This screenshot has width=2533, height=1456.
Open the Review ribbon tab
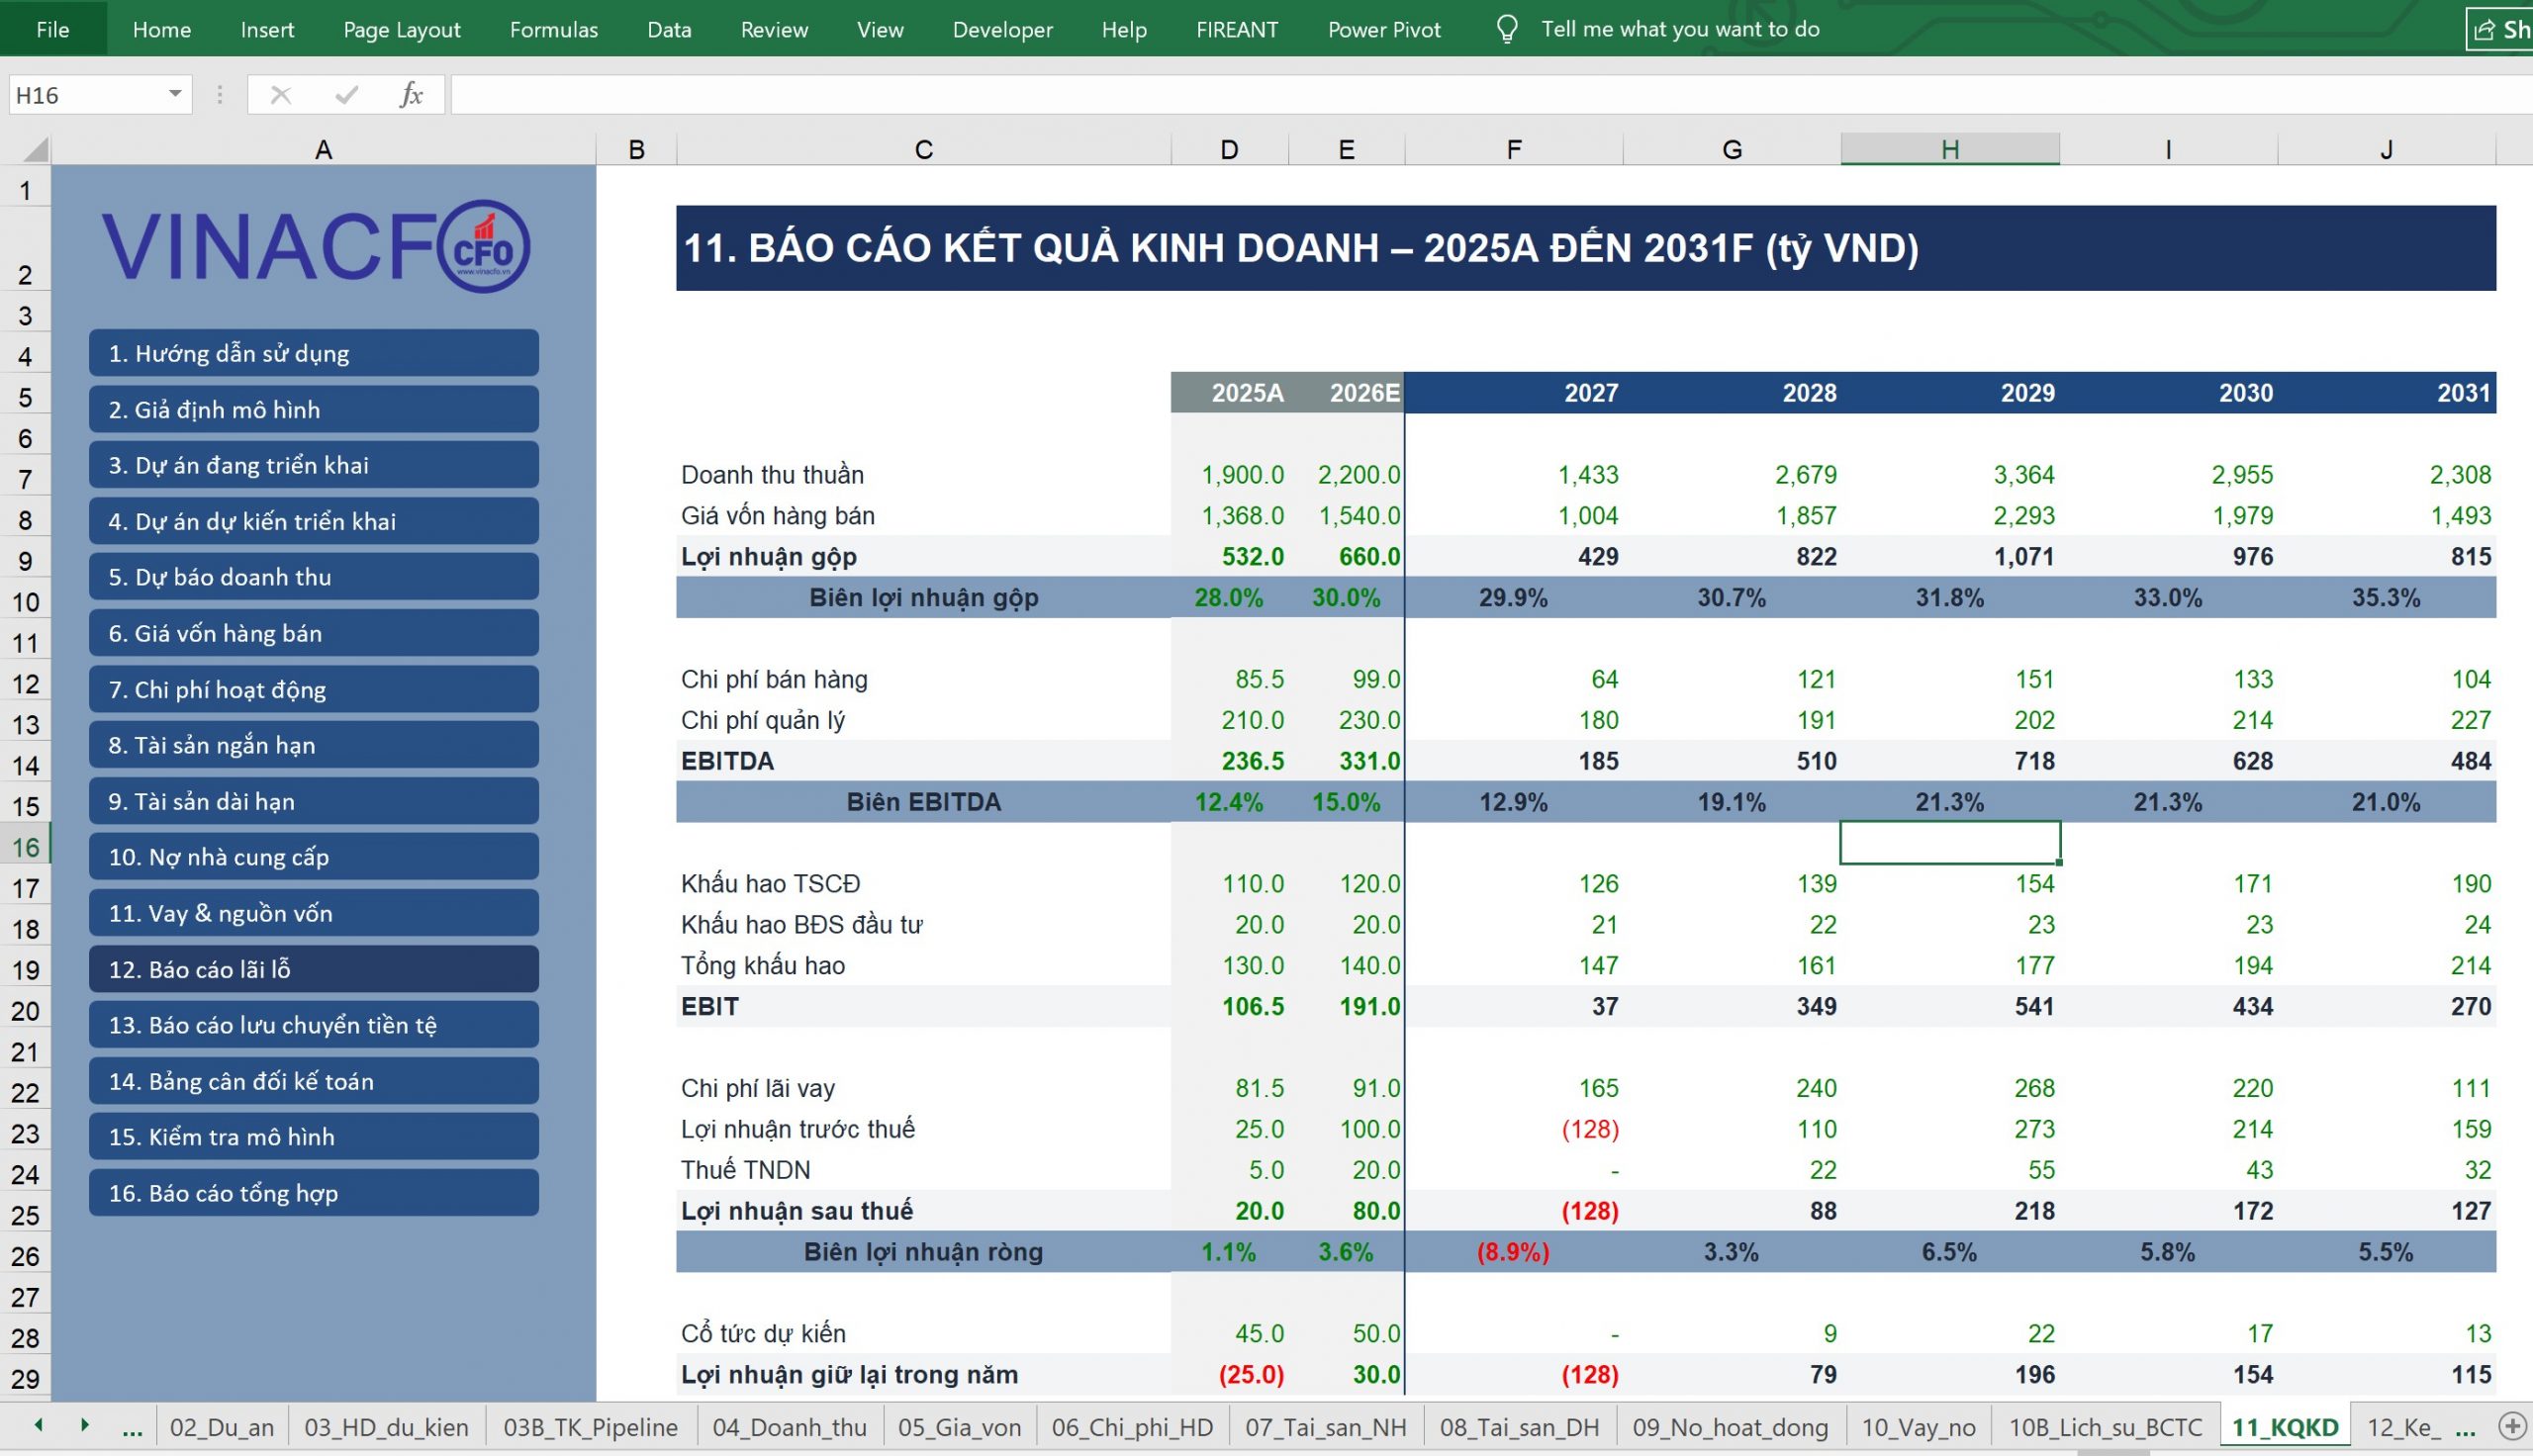[774, 29]
